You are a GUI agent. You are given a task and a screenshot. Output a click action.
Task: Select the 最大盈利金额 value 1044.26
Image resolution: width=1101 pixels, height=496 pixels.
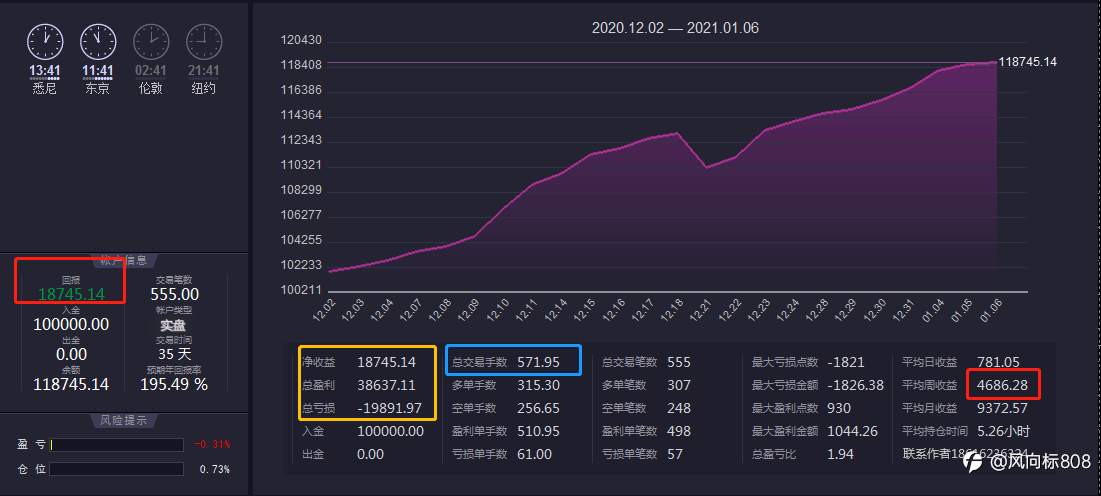852,431
